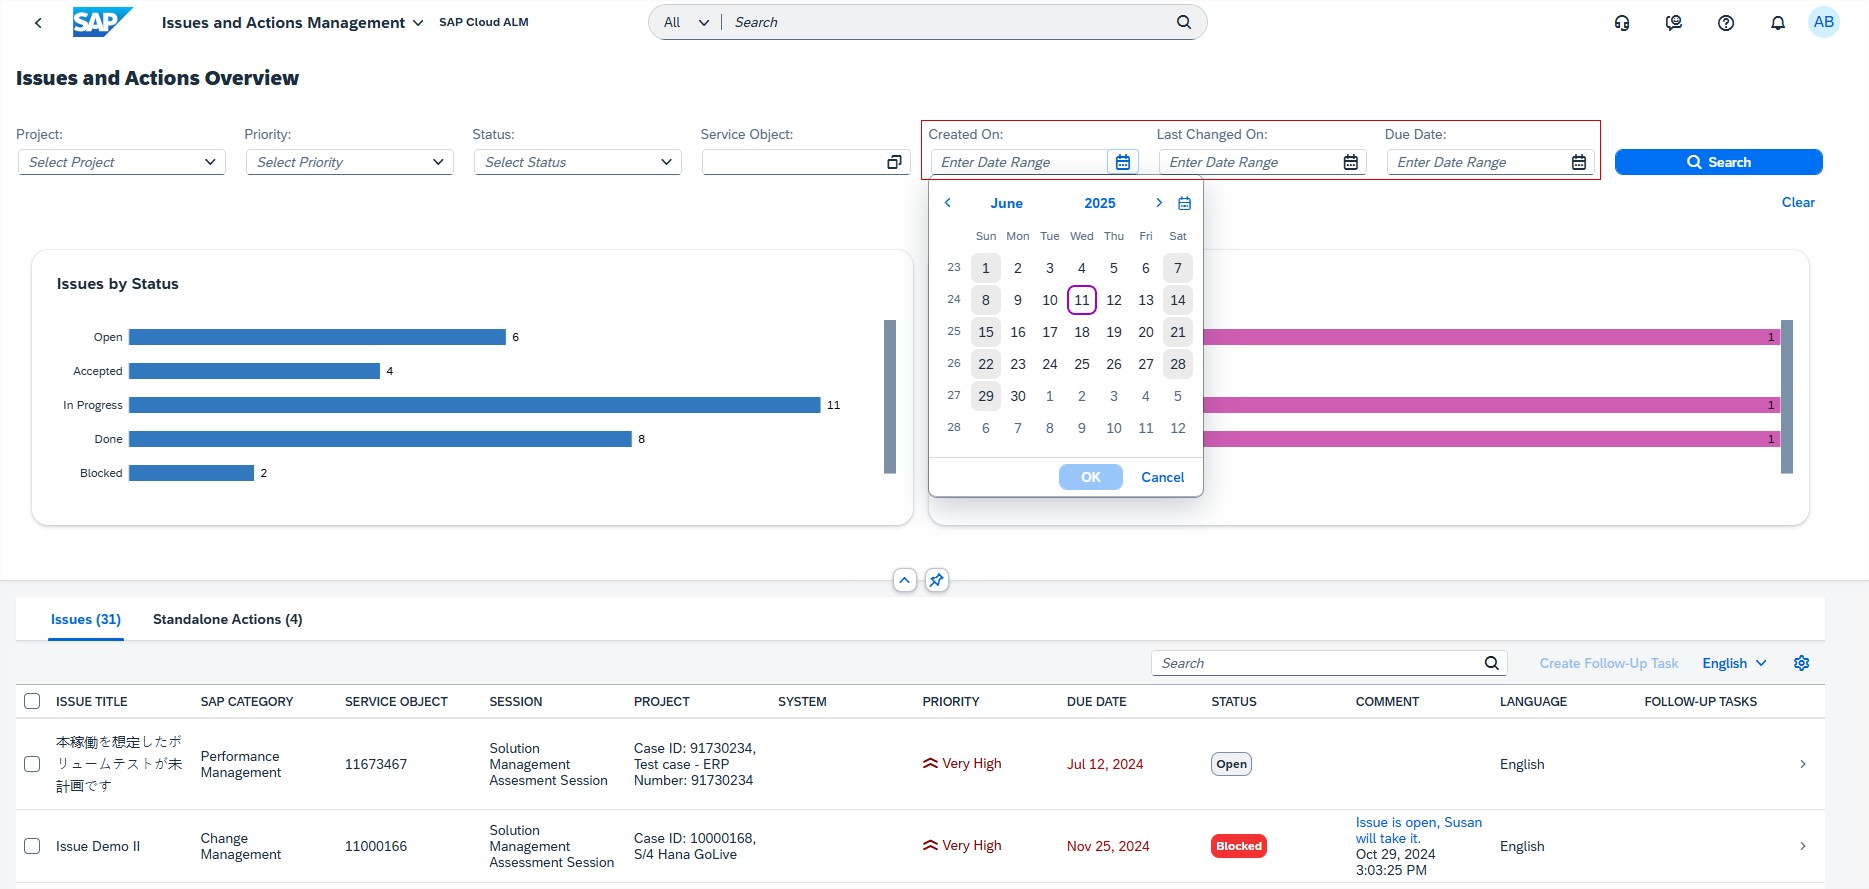The width and height of the screenshot is (1869, 889).
Task: Click the Clear filters link
Action: pyautogui.click(x=1797, y=202)
